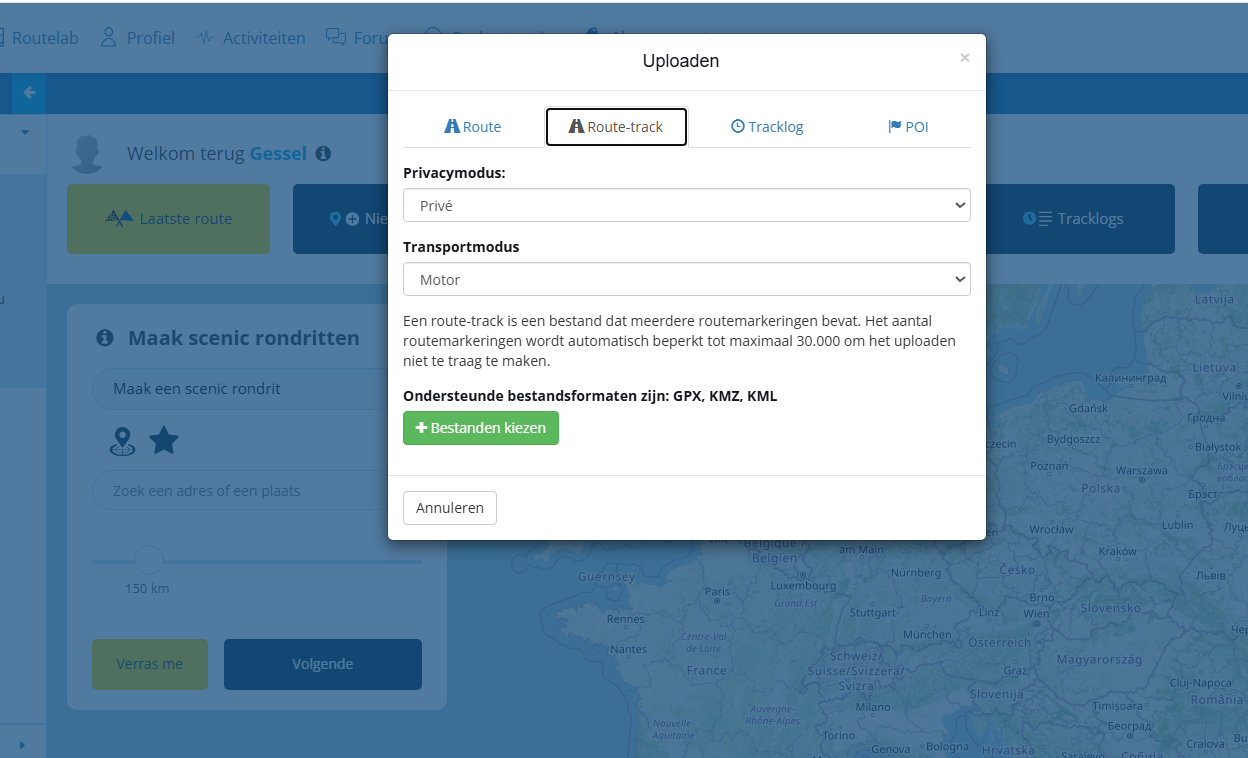Click the info icon beside Gessel
1248x758 pixels.
pos(323,154)
